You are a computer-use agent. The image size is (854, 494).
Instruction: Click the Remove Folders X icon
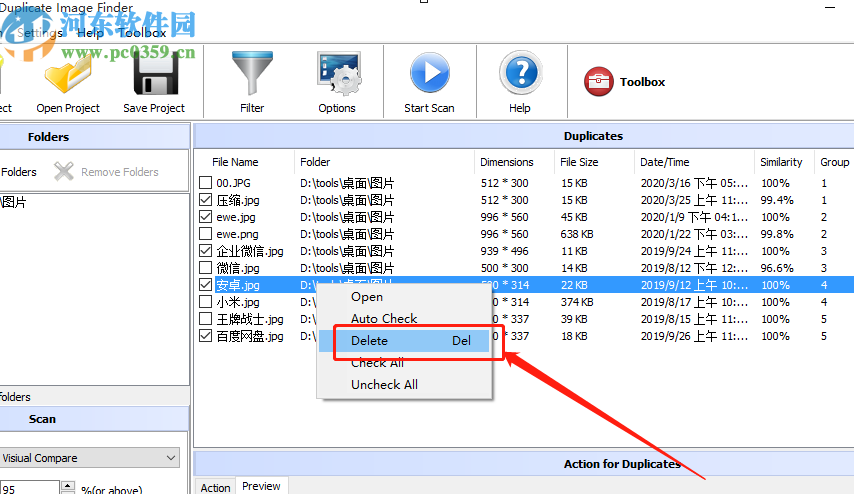64,172
